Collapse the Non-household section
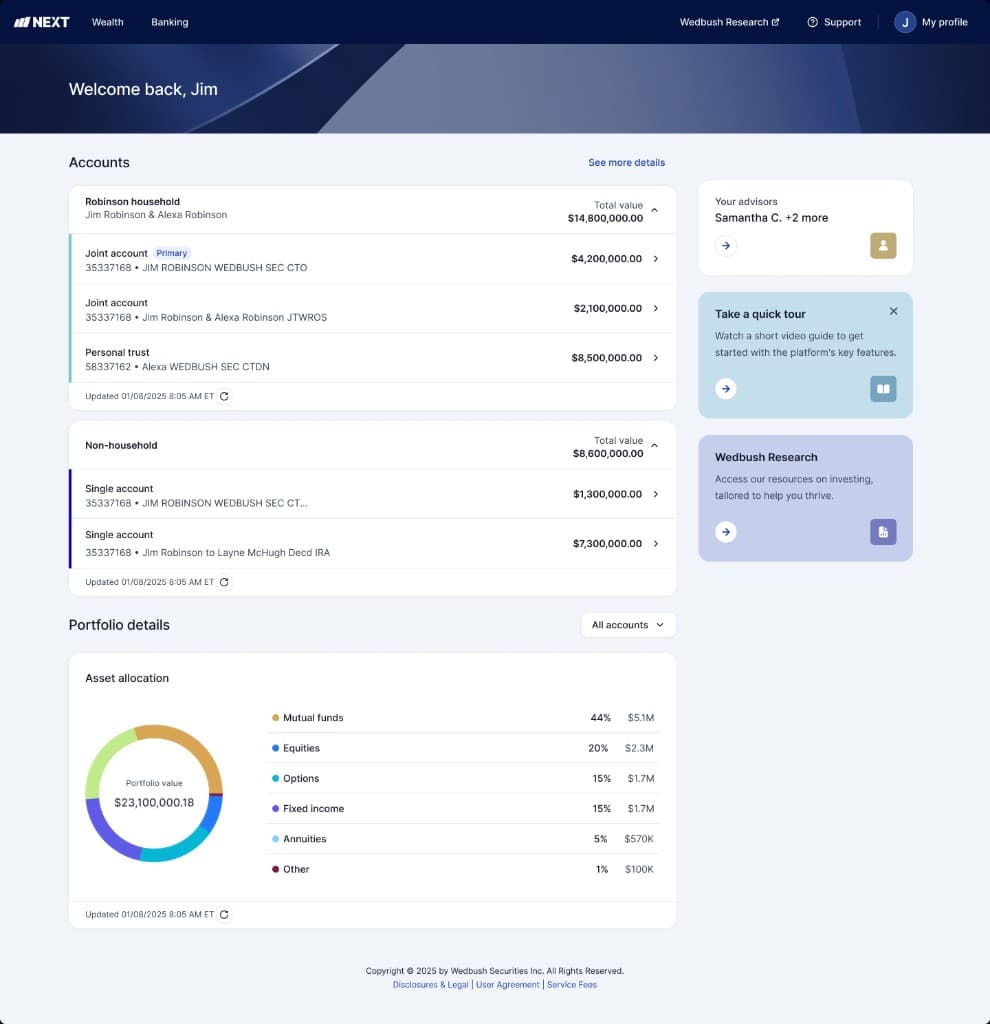This screenshot has height=1024, width=990. click(654, 445)
